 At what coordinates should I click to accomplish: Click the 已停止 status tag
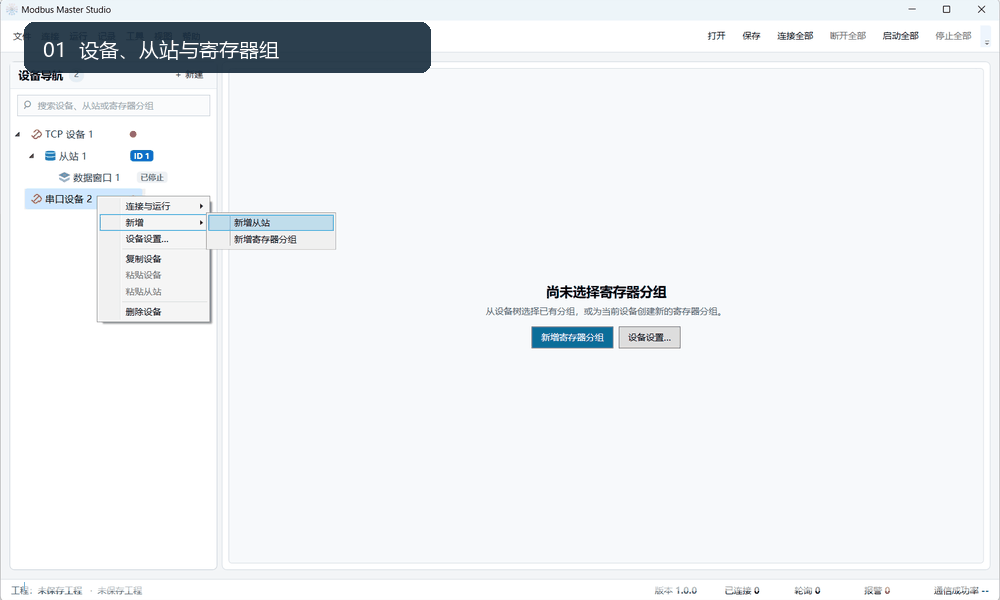click(x=152, y=177)
